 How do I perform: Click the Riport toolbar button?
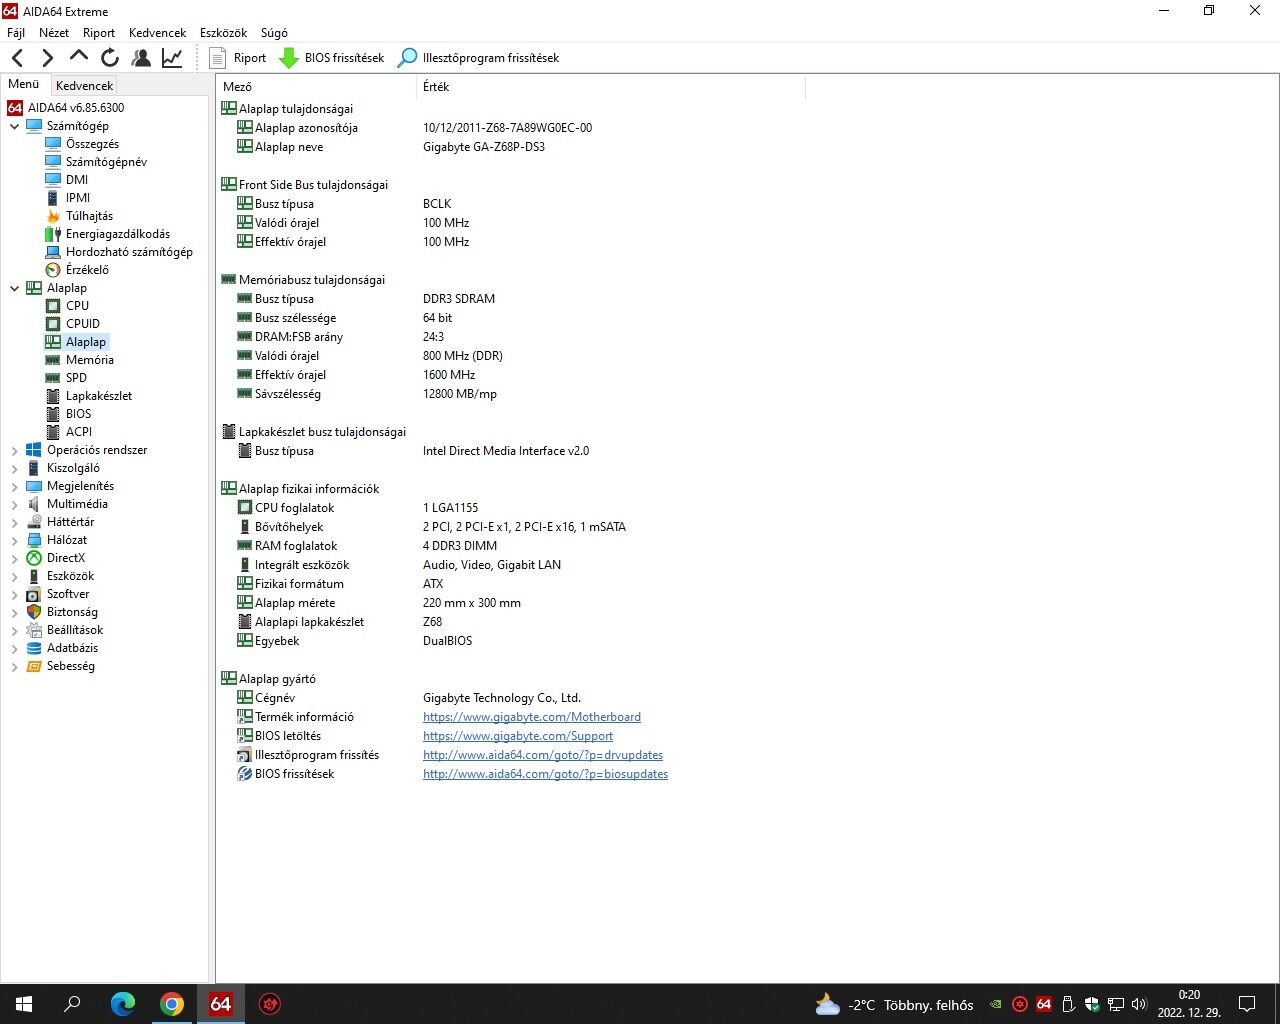(238, 58)
